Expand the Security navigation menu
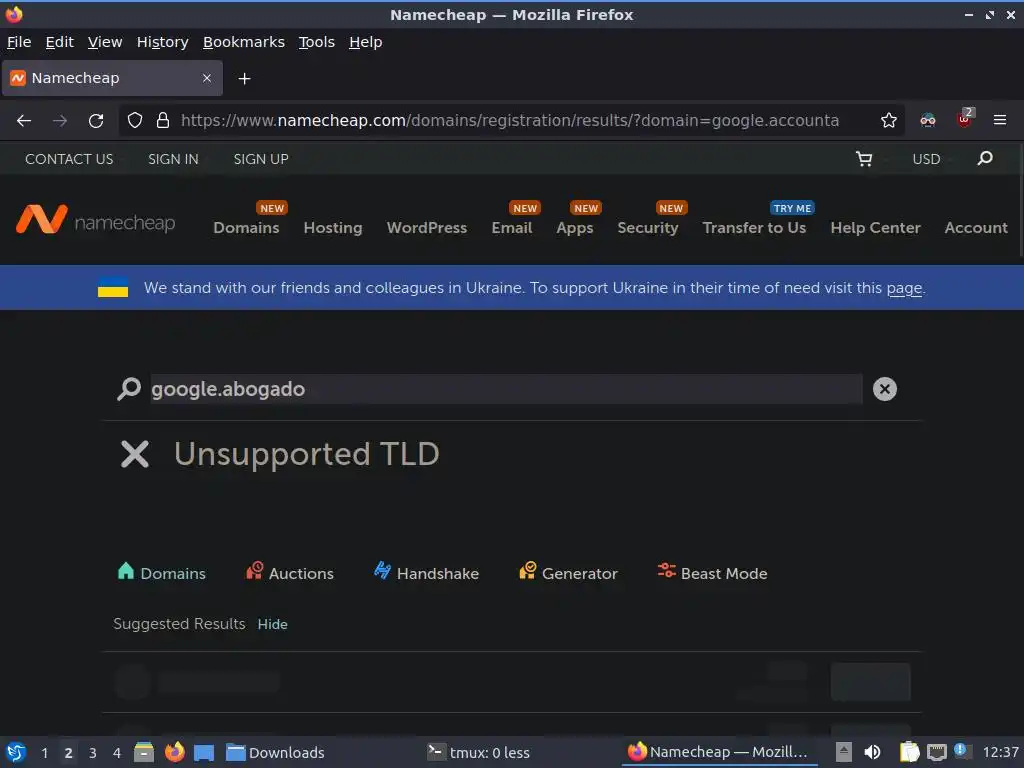The image size is (1024, 768). [648, 227]
